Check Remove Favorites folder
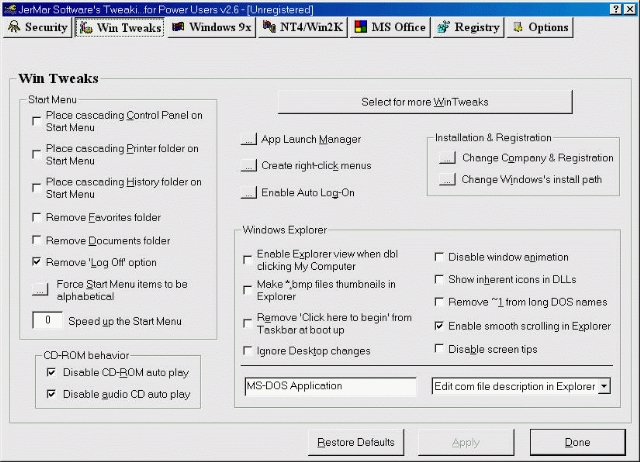 click(x=37, y=217)
